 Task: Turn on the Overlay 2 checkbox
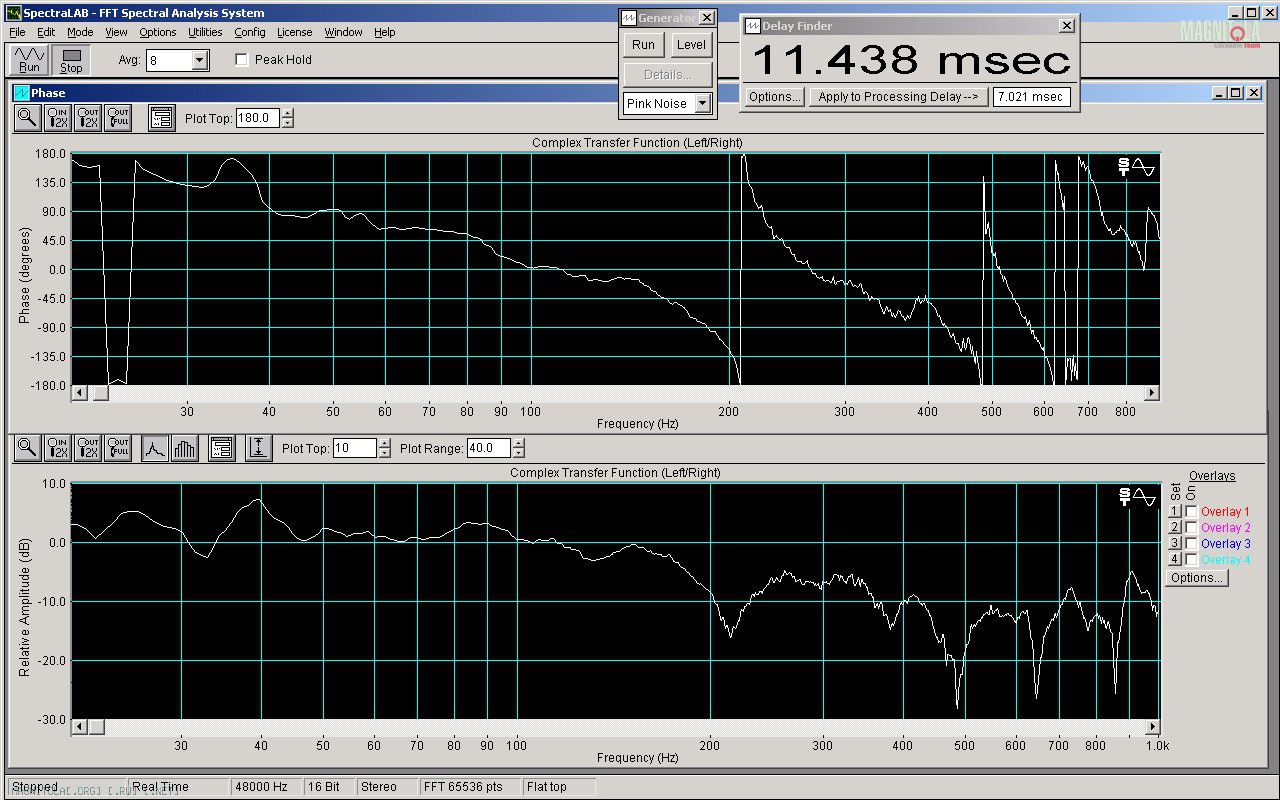click(x=1191, y=528)
